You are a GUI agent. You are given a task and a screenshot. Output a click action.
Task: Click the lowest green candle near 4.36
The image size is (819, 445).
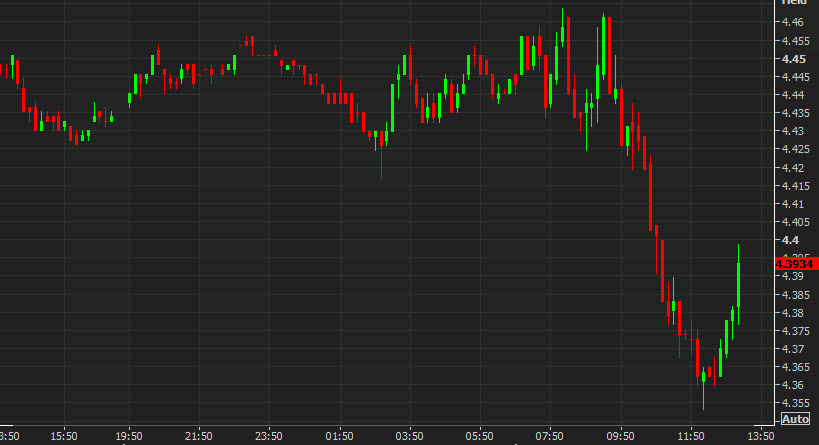(704, 388)
